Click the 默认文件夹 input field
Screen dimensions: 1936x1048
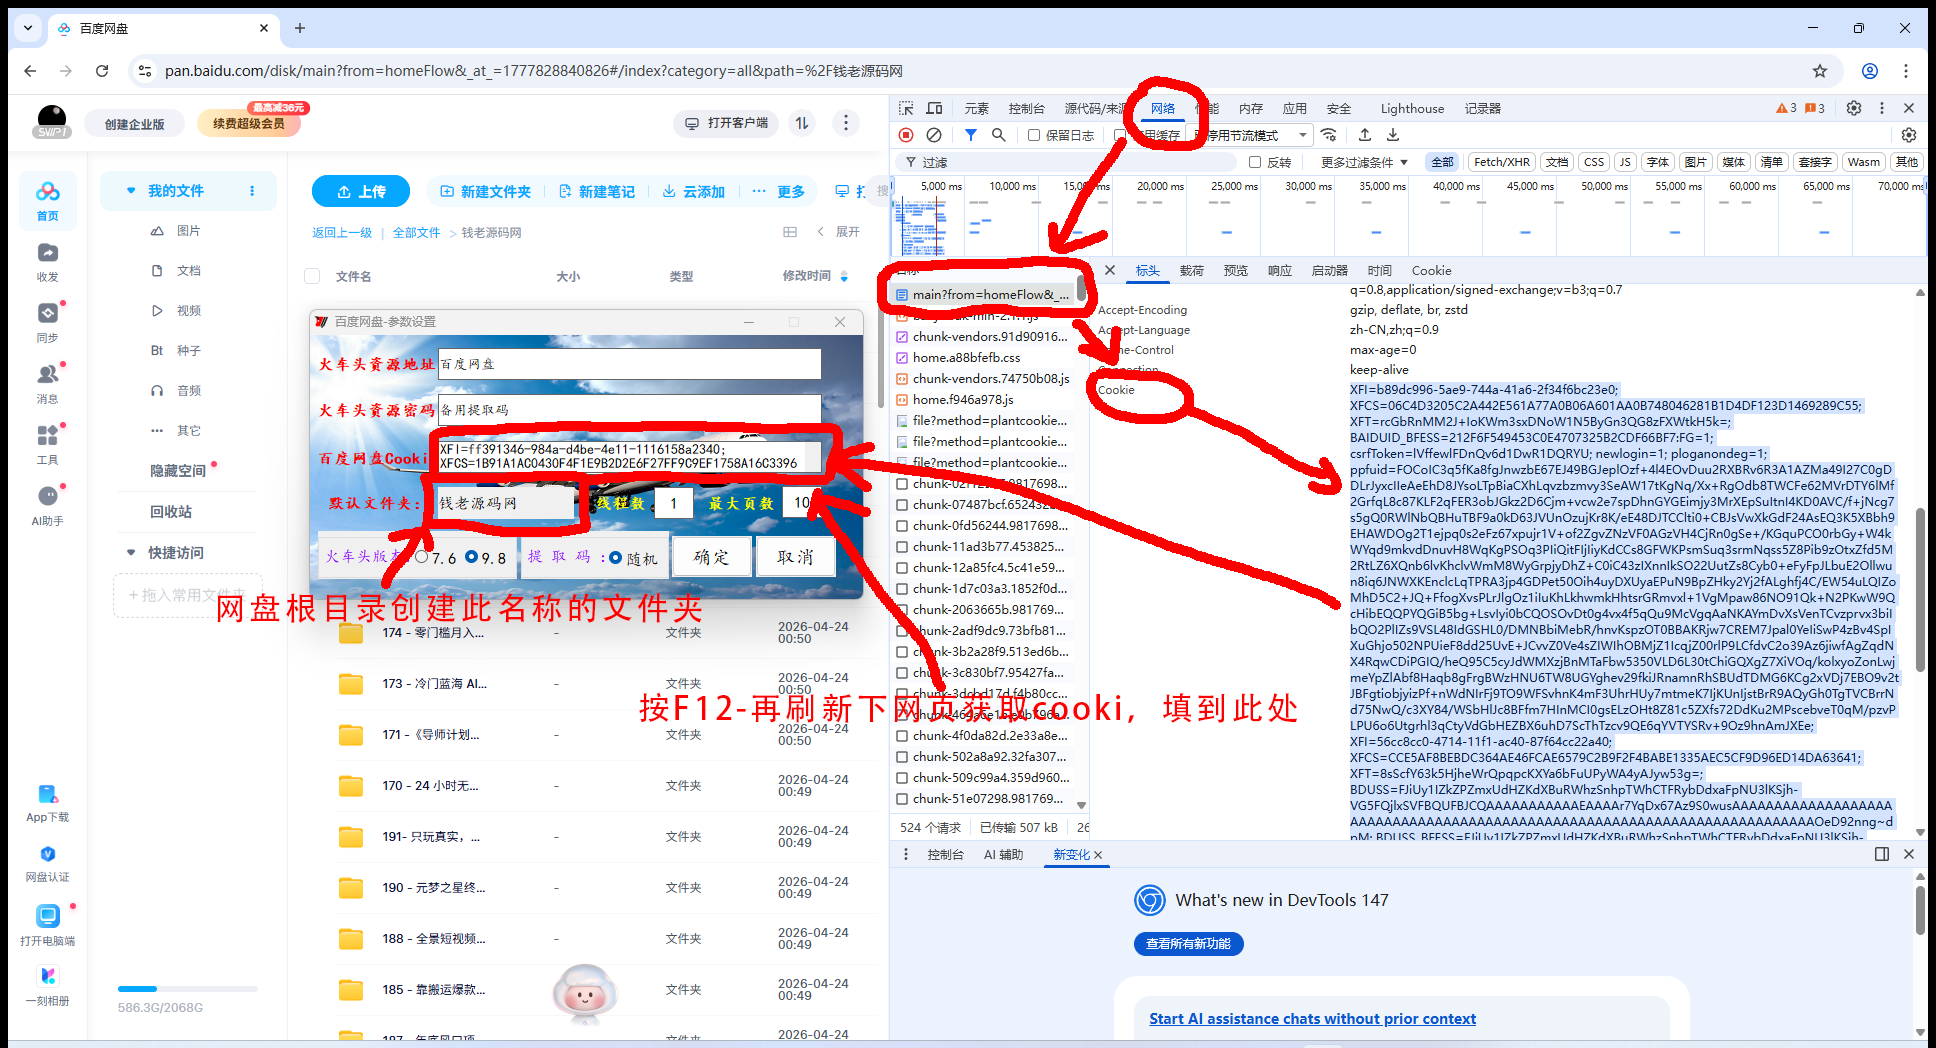[x=505, y=503]
